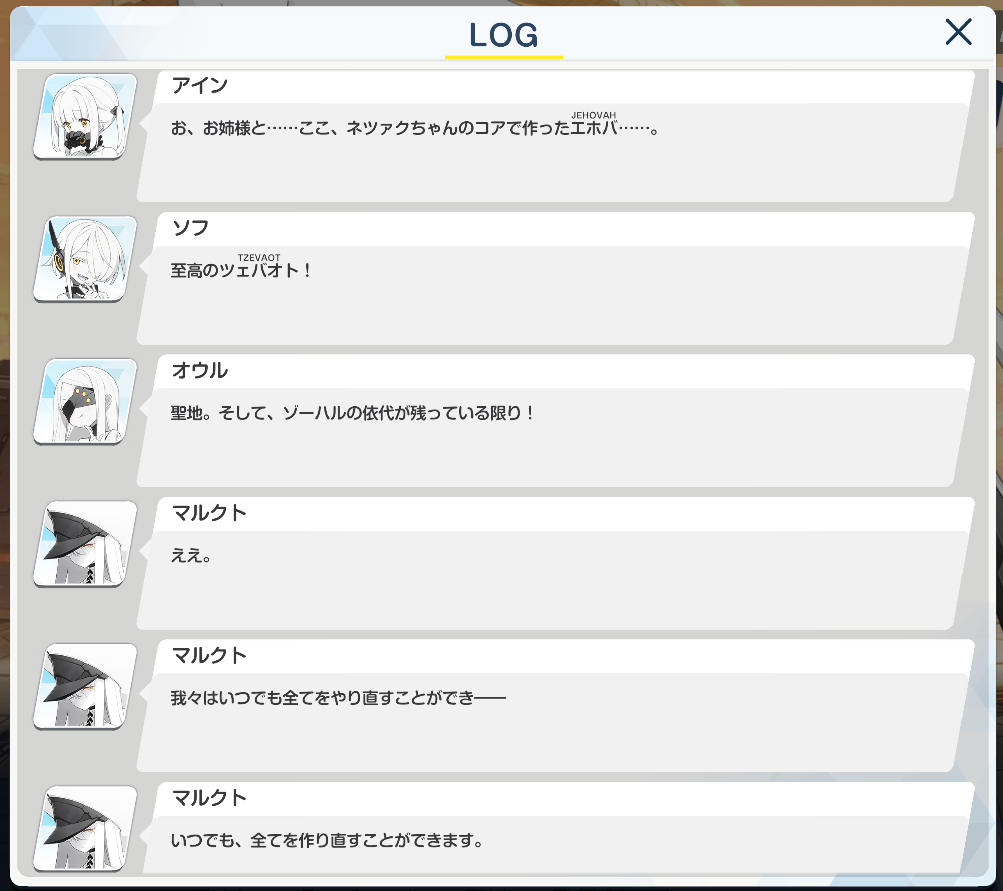Click the bottom マルクト portrait
The image size is (1003, 891).
(x=85, y=830)
